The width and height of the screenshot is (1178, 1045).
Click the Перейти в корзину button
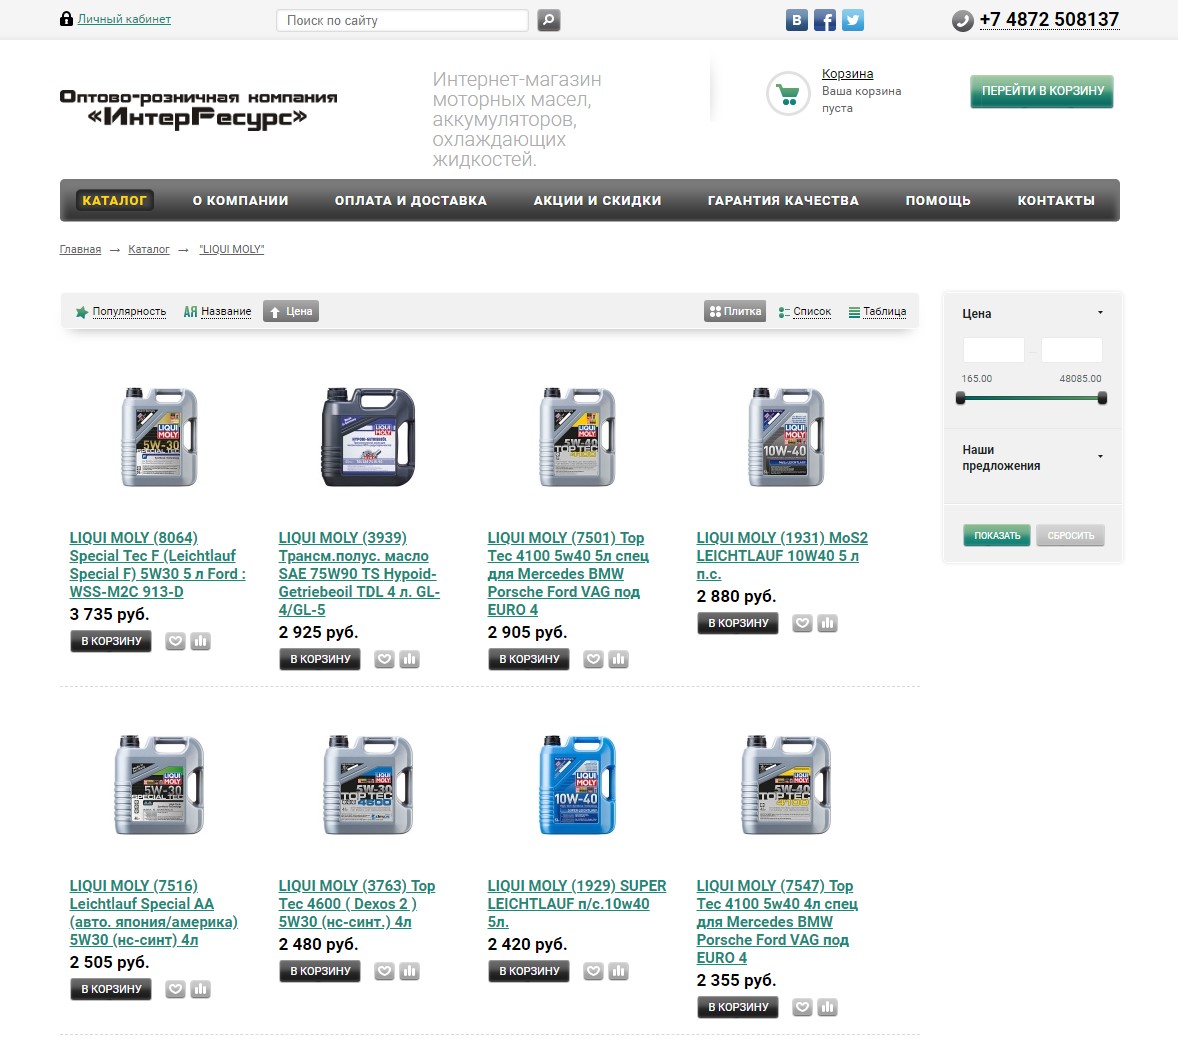1042,92
